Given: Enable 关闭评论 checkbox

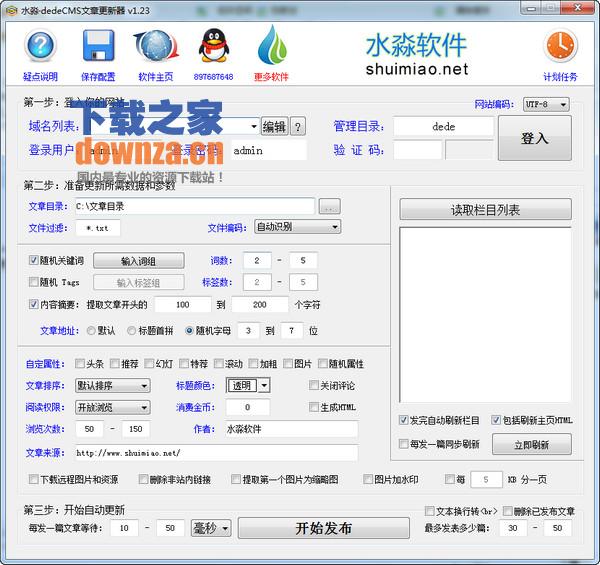Looking at the screenshot, I should pos(313,385).
